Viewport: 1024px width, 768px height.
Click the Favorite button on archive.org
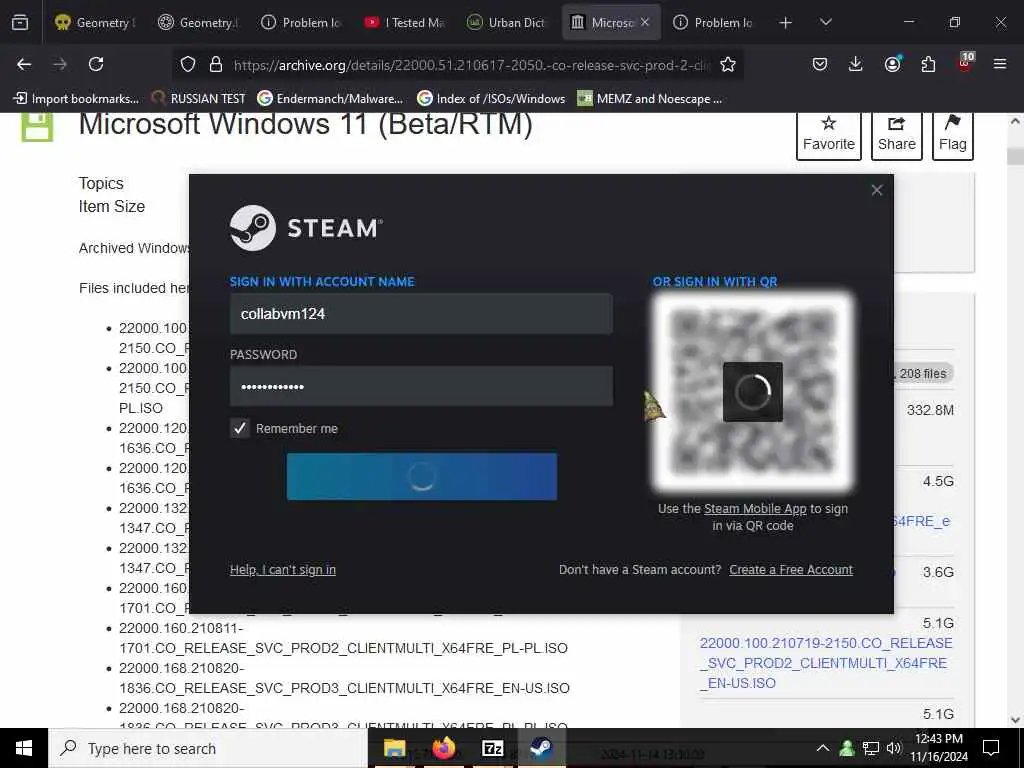(x=828, y=134)
